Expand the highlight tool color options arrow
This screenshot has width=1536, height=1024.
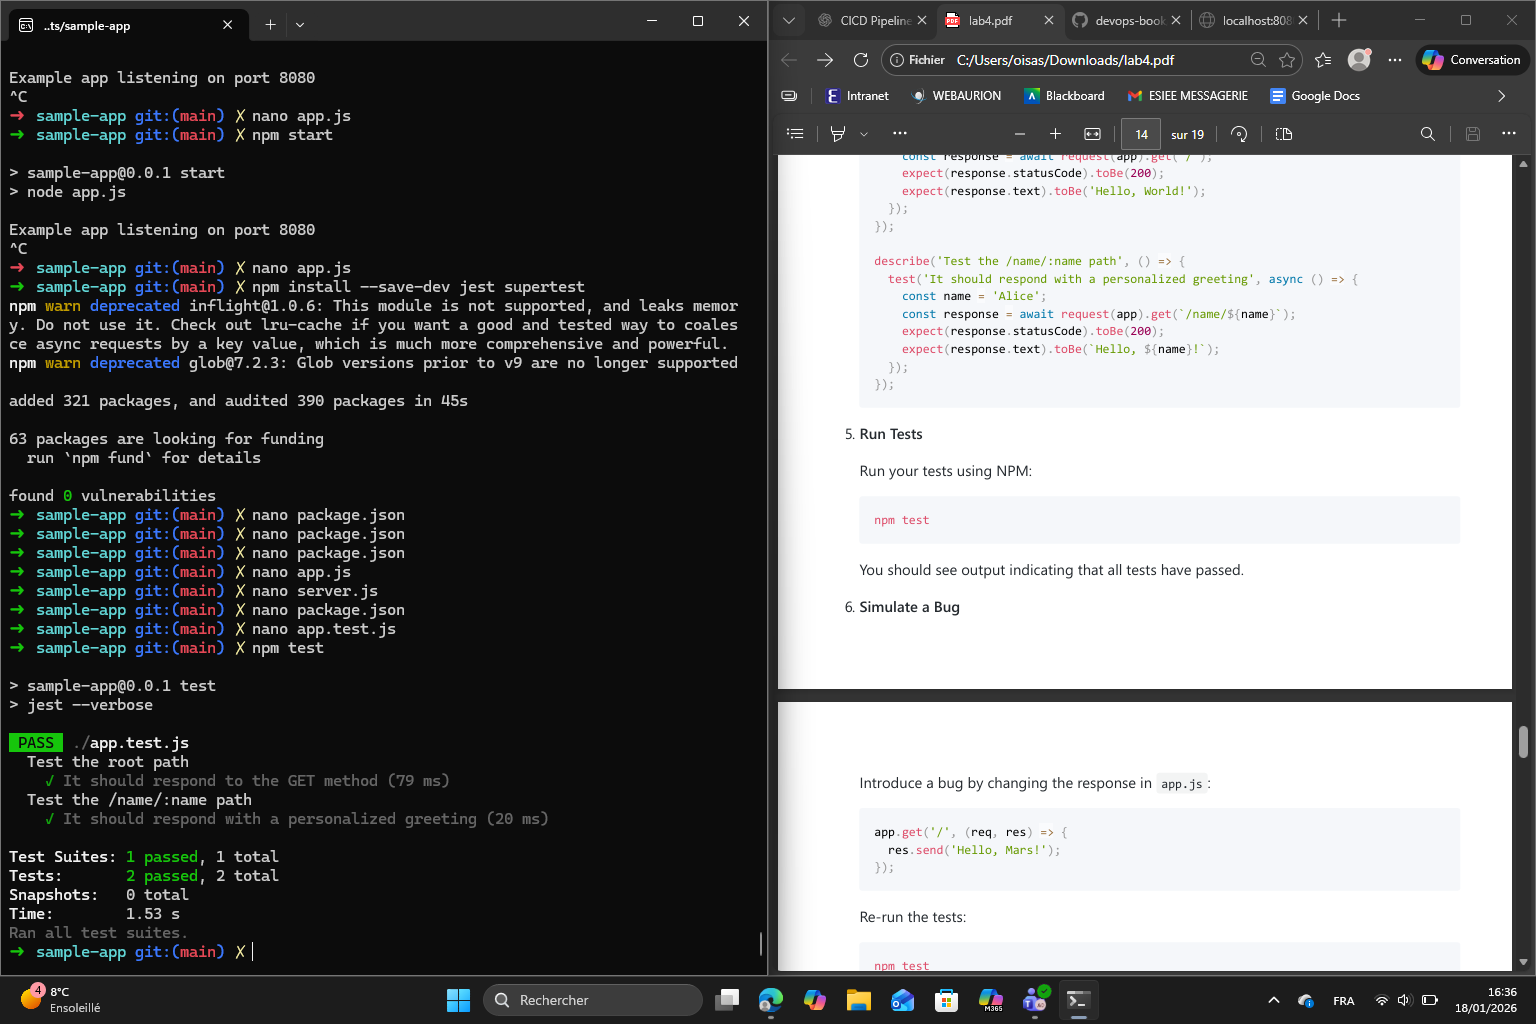(864, 134)
